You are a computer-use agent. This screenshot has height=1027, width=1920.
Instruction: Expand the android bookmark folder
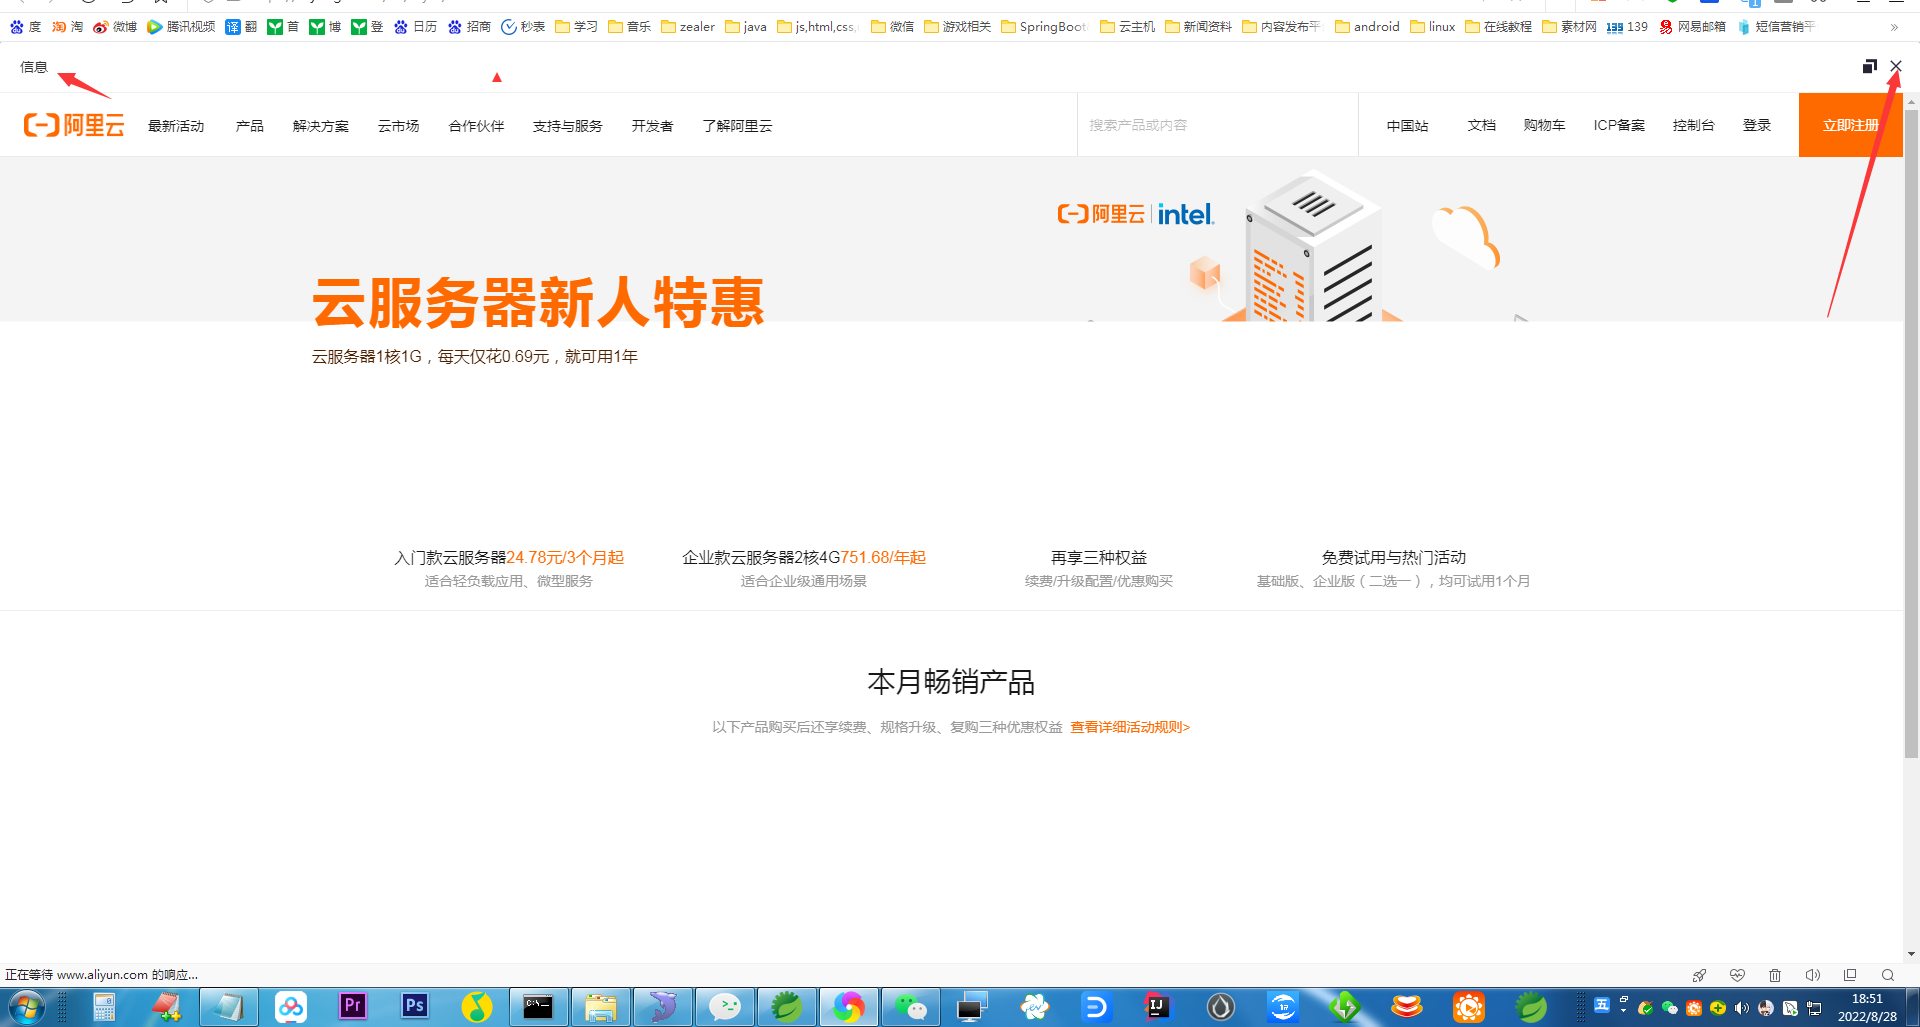[1367, 27]
